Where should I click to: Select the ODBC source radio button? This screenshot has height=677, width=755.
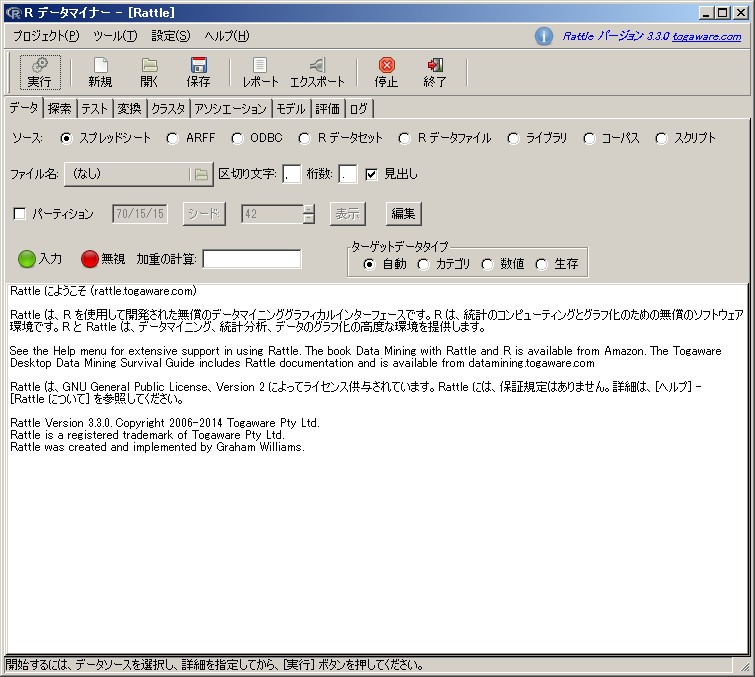click(x=237, y=139)
